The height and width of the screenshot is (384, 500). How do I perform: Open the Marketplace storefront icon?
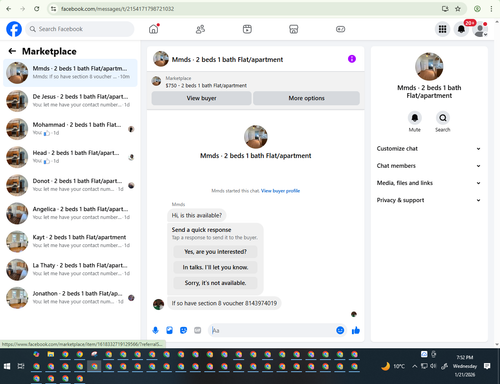(294, 29)
